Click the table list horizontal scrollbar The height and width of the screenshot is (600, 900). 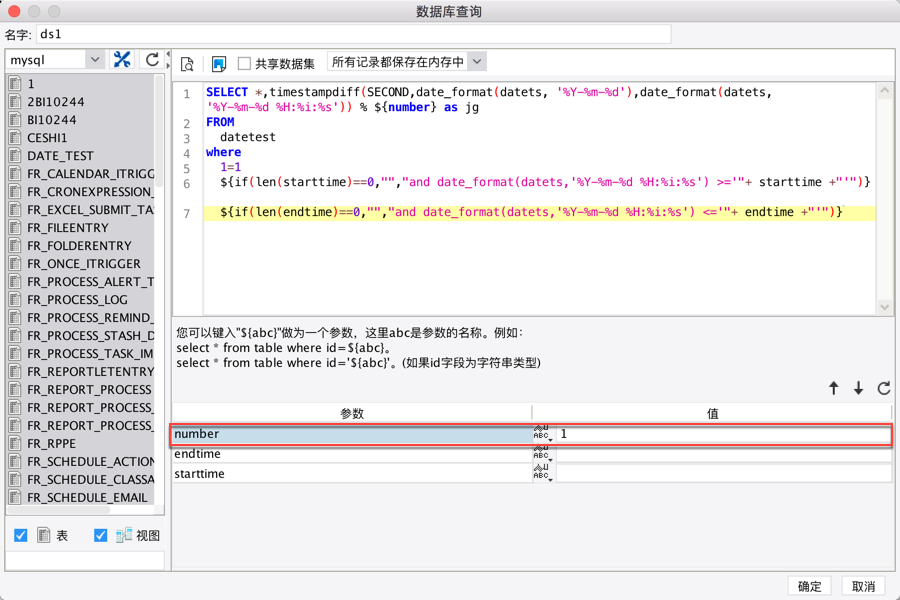59,510
